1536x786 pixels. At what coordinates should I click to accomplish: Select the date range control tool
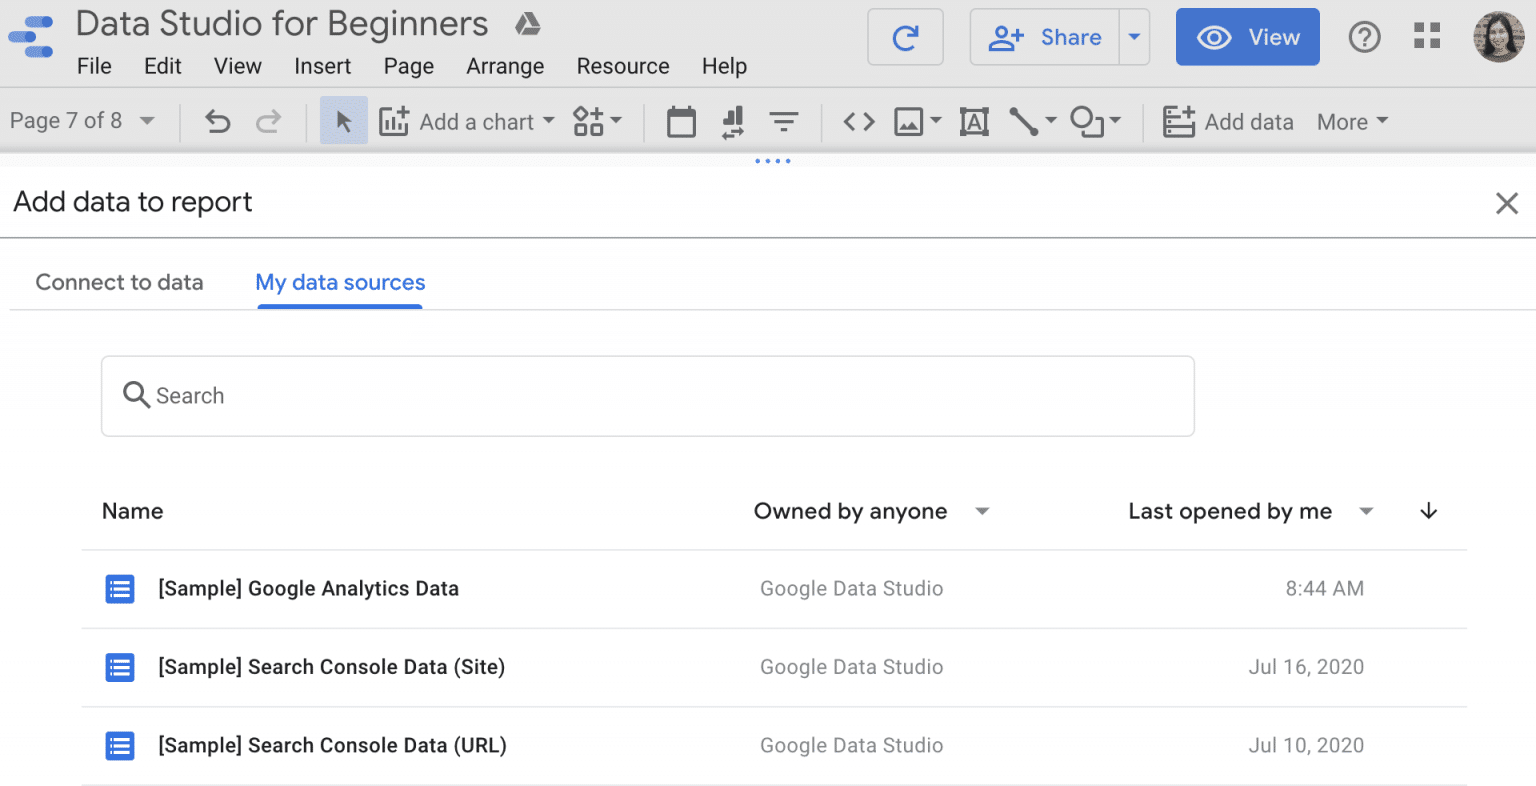(x=681, y=121)
